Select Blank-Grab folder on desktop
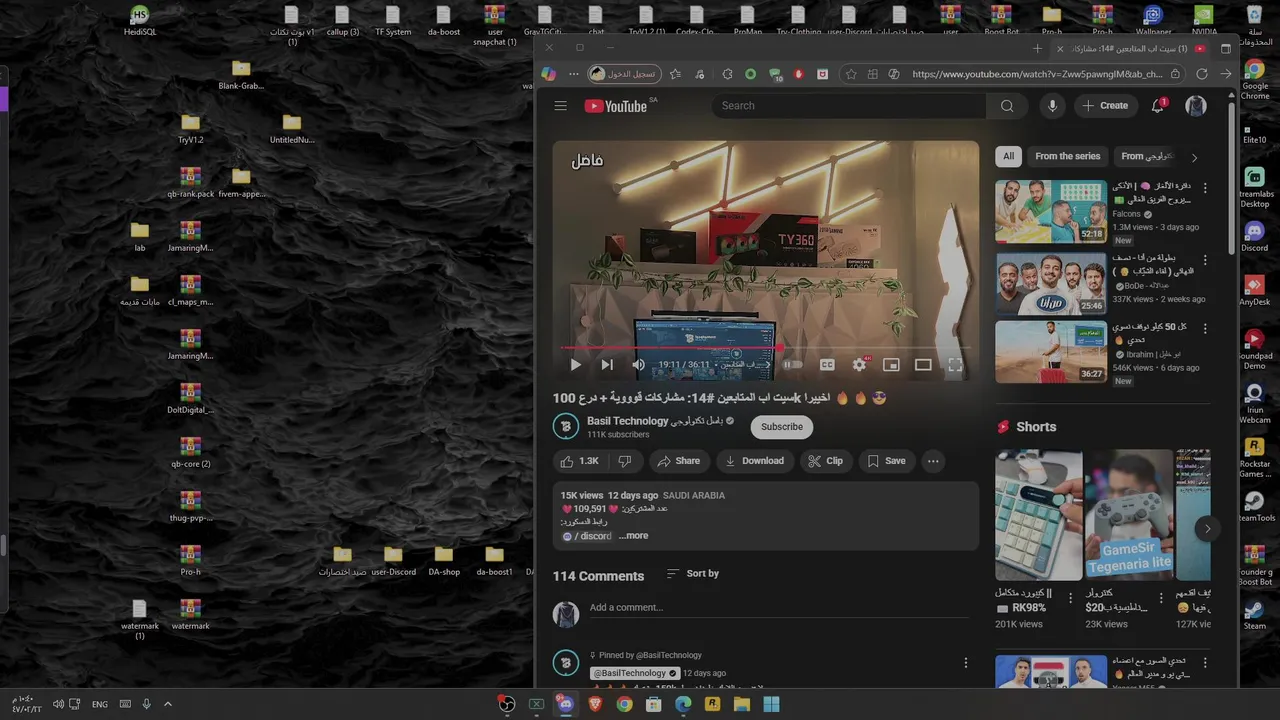1280x720 pixels. [241, 75]
